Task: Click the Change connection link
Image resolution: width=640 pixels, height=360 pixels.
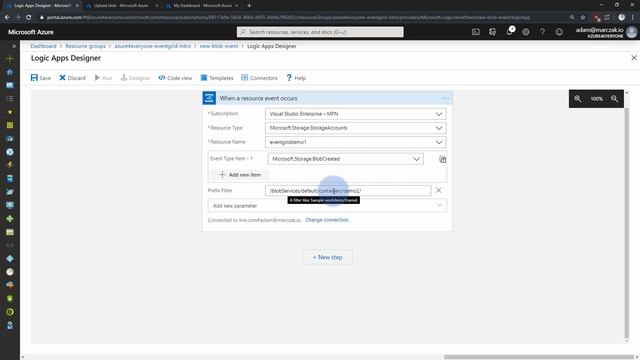Action: pos(327,220)
